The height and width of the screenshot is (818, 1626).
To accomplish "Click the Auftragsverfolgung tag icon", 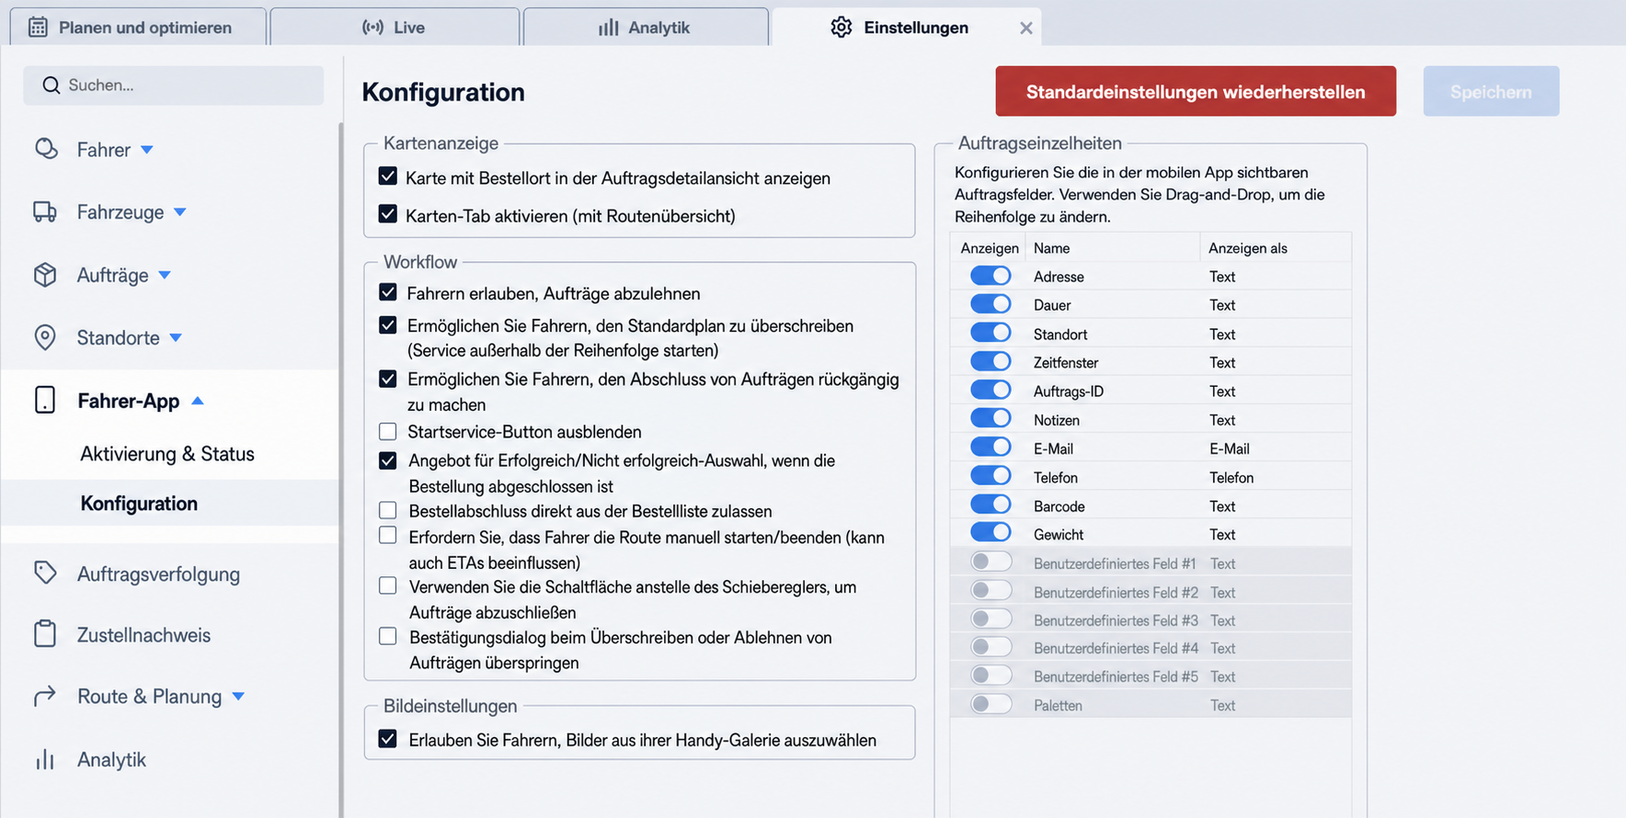I will coord(45,573).
